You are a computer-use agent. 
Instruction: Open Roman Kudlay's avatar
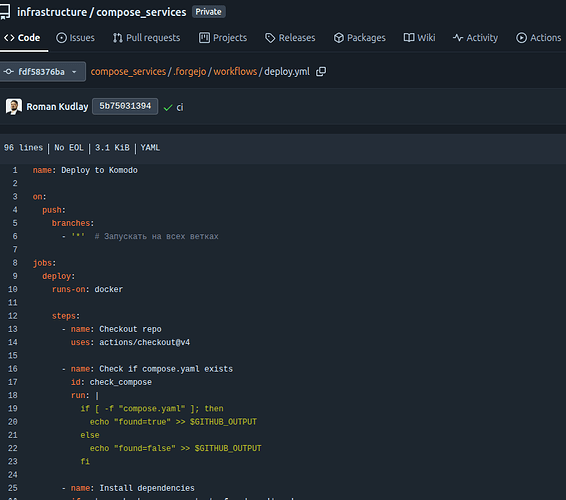click(x=14, y=106)
